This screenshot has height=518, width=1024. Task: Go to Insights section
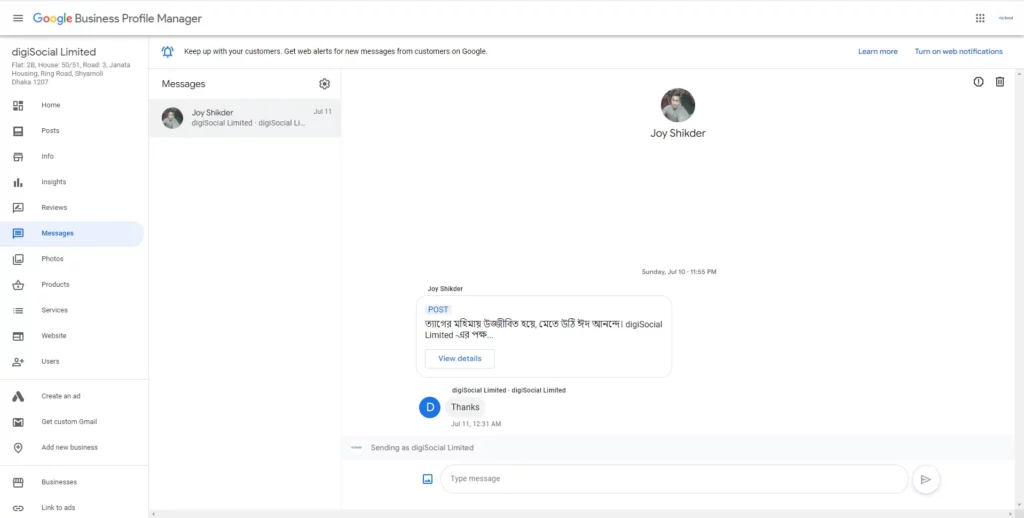point(72,182)
